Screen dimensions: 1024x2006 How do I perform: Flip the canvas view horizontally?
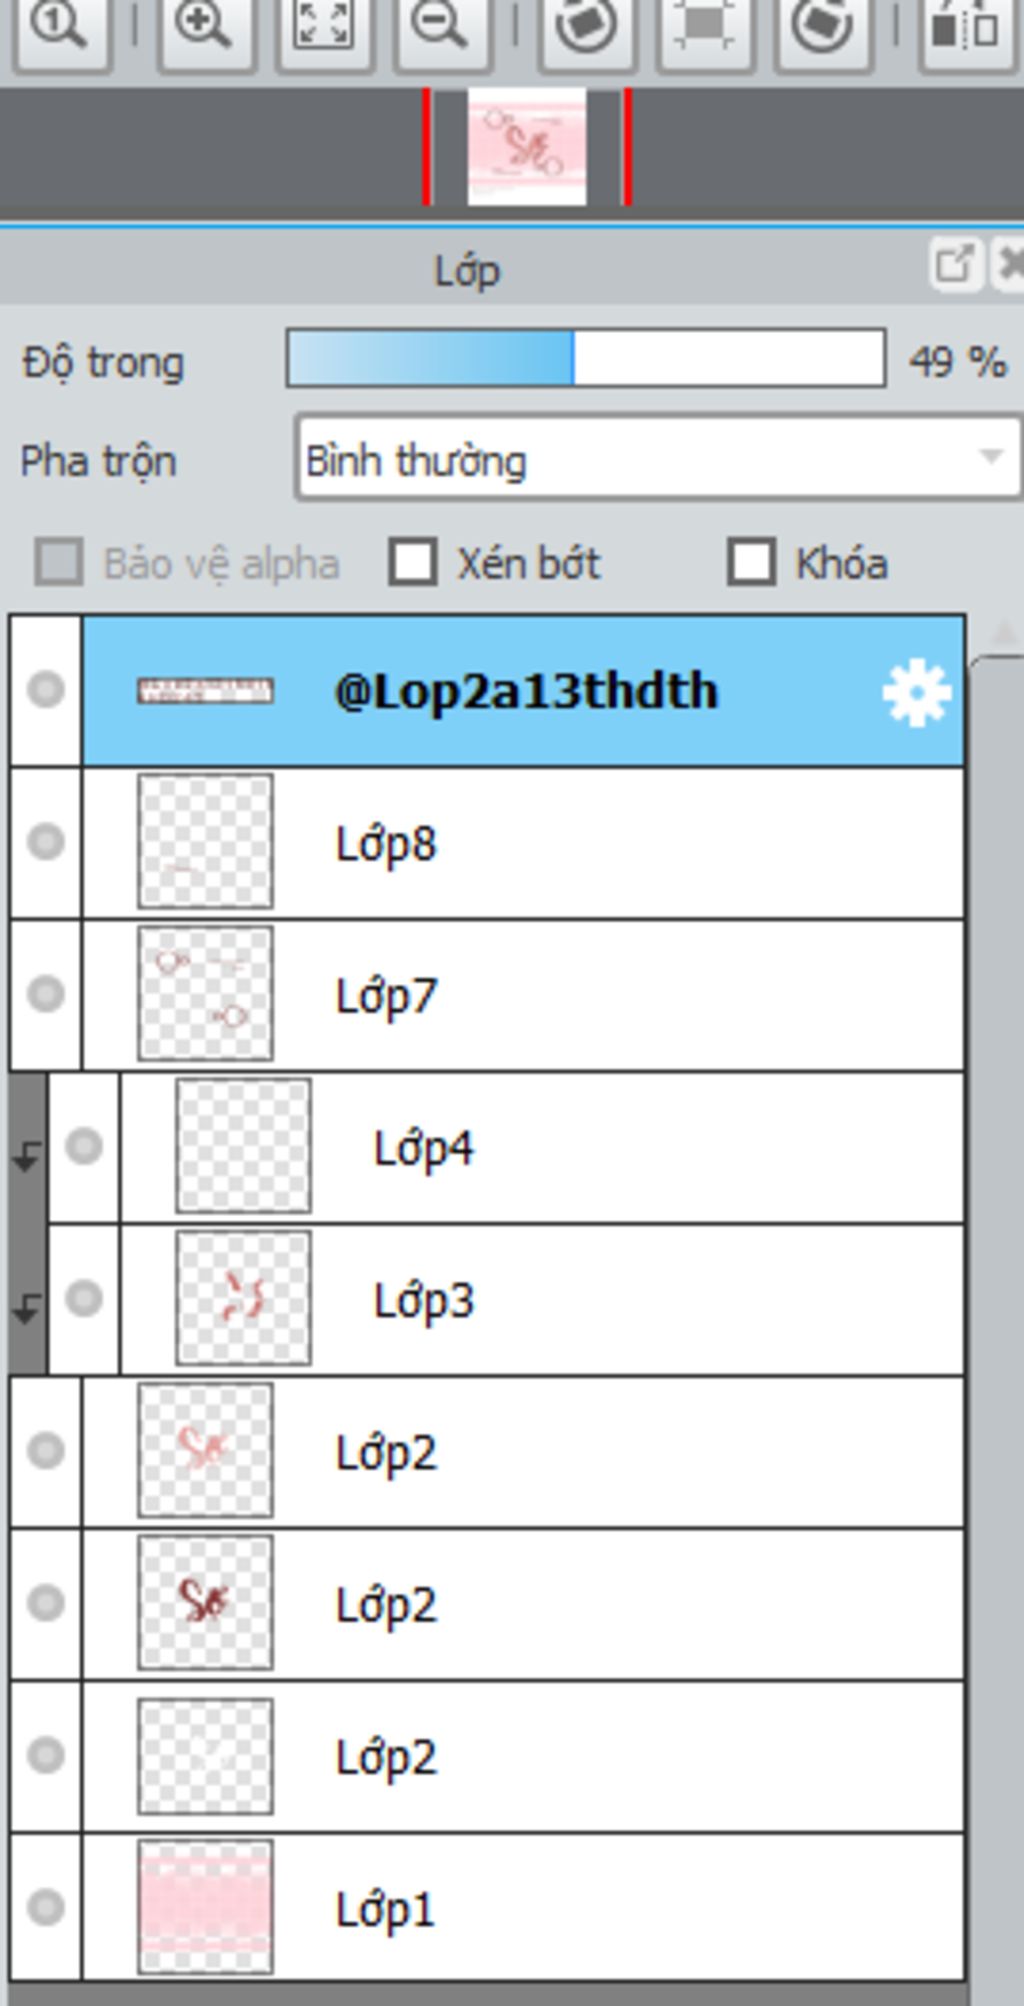(x=964, y=30)
